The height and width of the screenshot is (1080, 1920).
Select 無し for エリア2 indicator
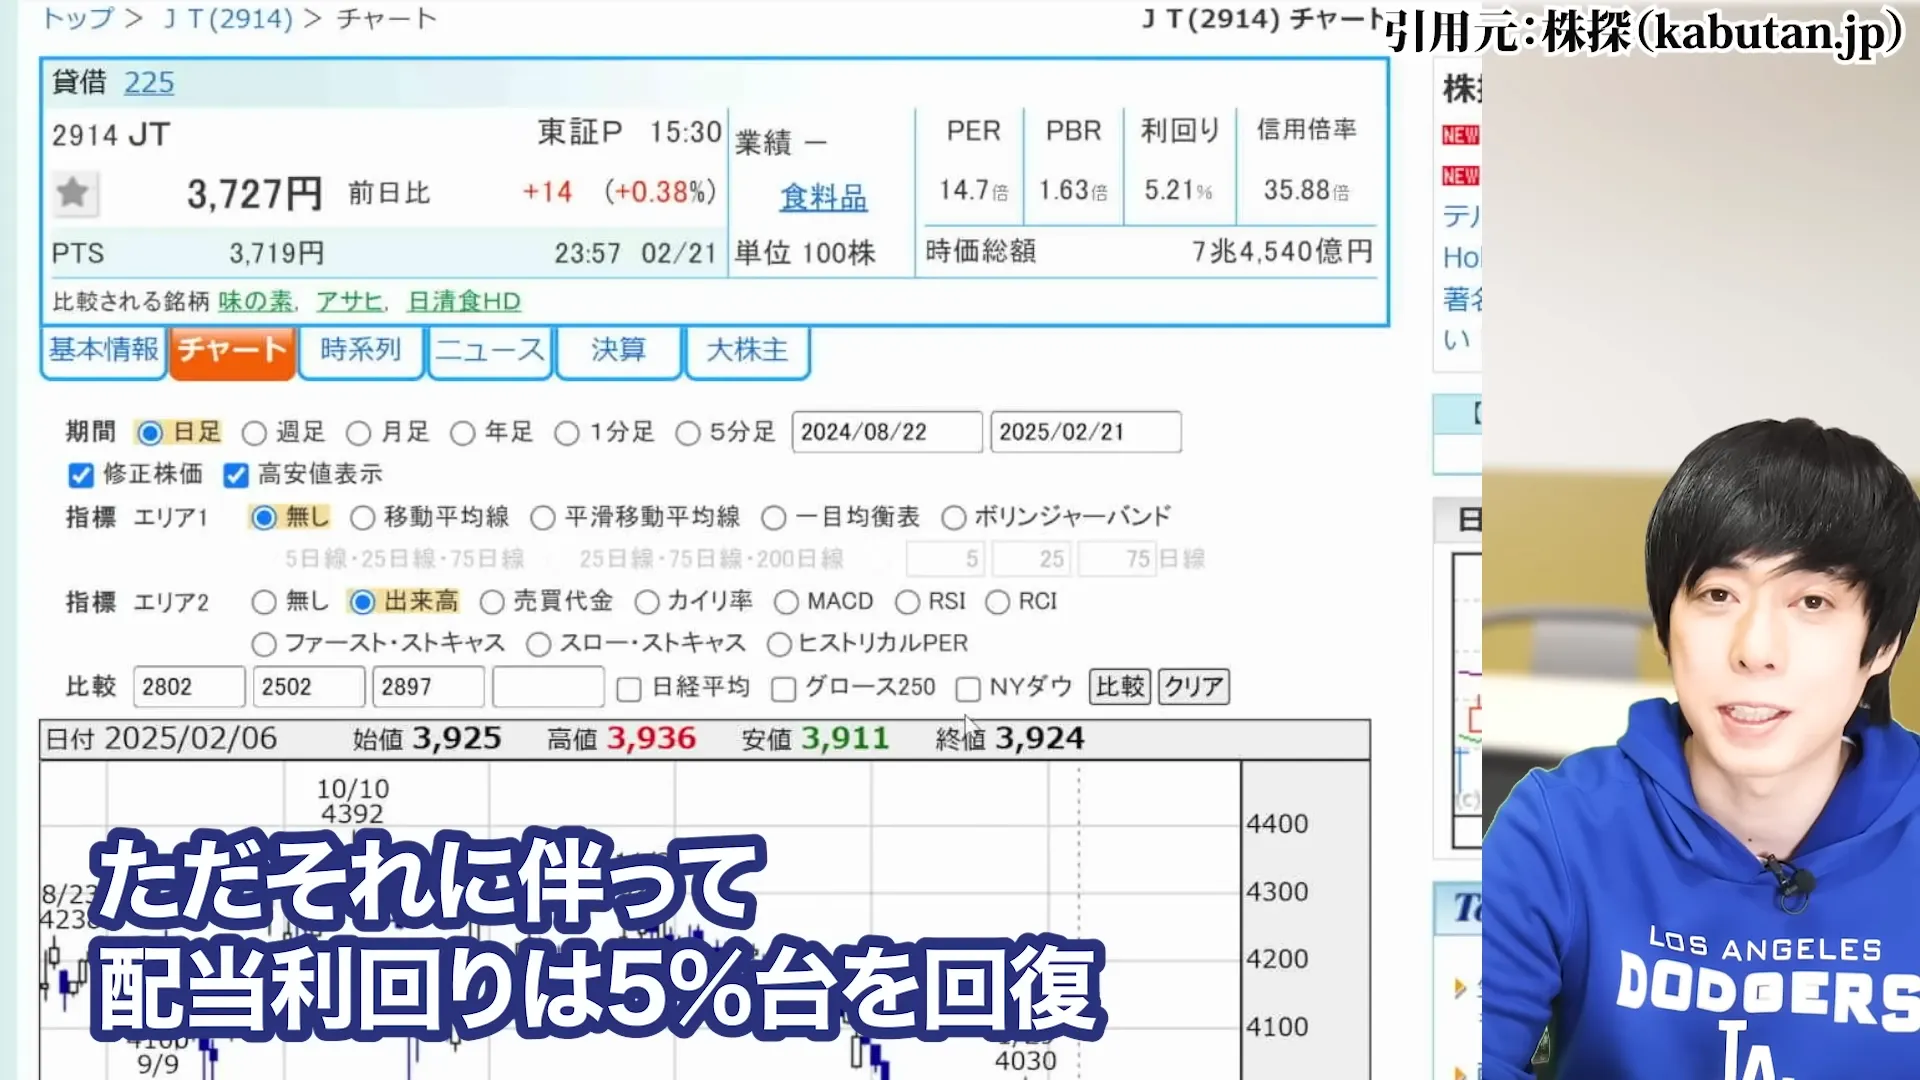click(x=264, y=602)
